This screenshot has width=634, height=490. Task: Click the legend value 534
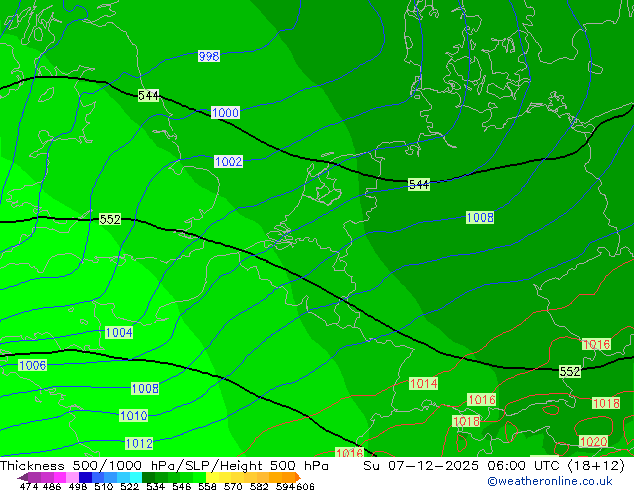pos(155,486)
